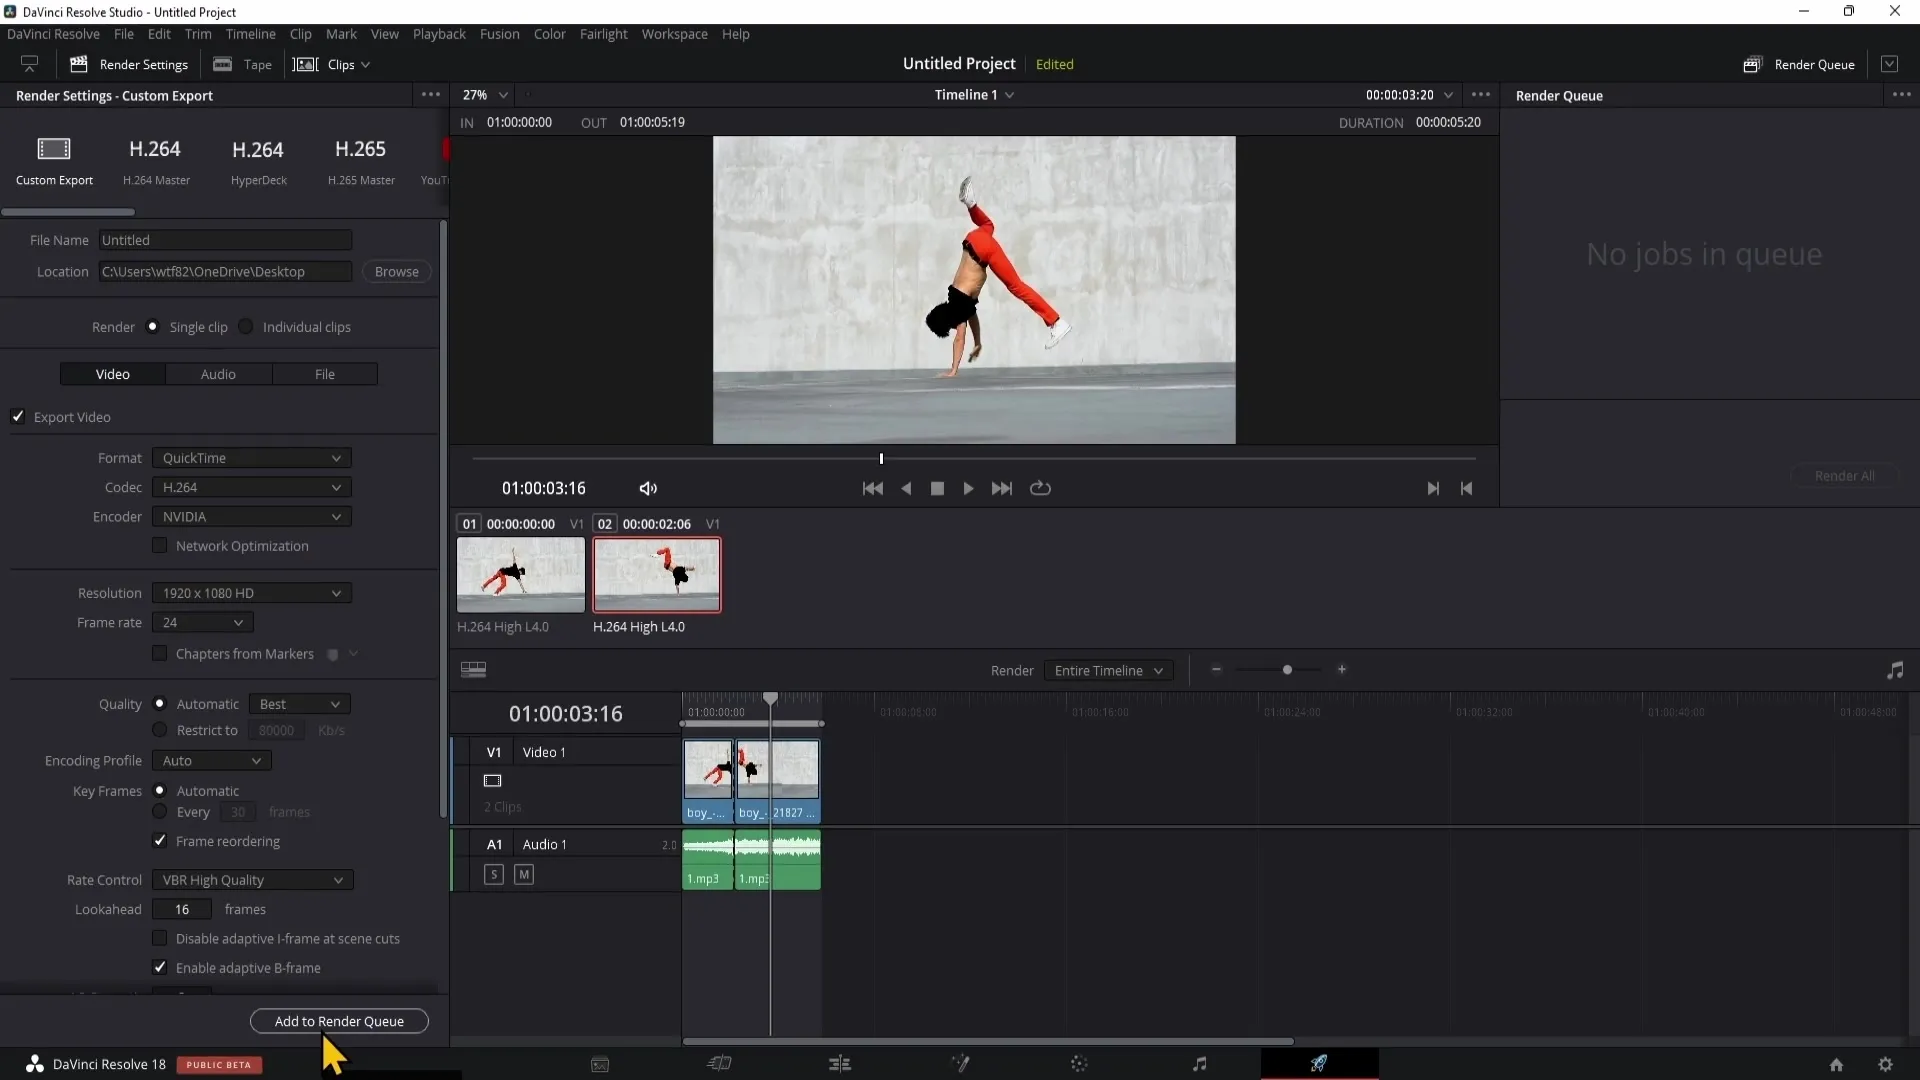
Task: Toggle Export Video checkbox
Action: pyautogui.click(x=18, y=417)
